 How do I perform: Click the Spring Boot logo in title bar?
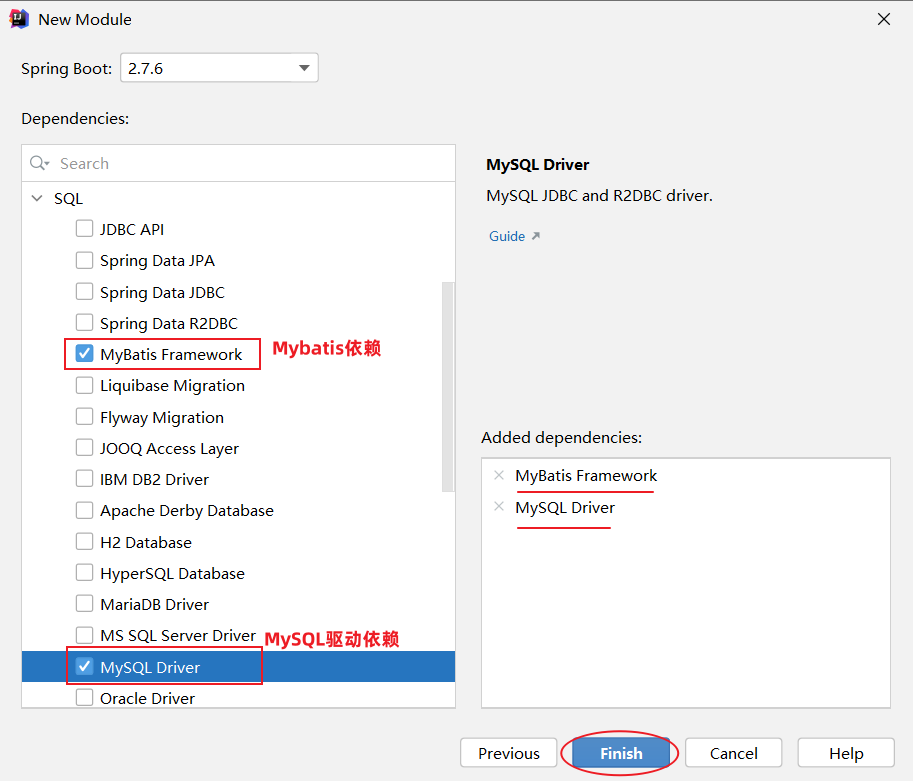point(19,18)
